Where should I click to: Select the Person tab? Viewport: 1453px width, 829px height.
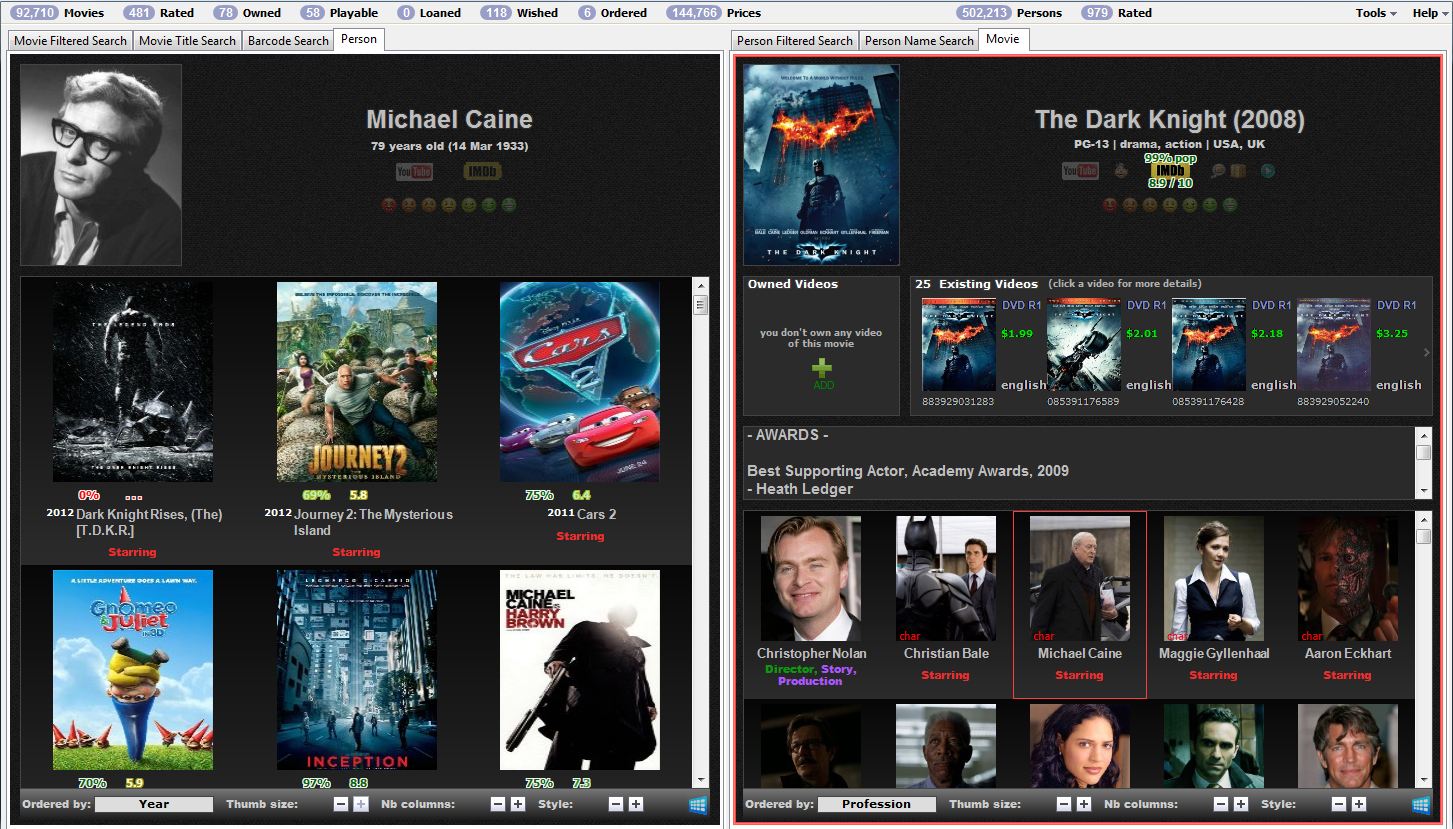coord(359,39)
